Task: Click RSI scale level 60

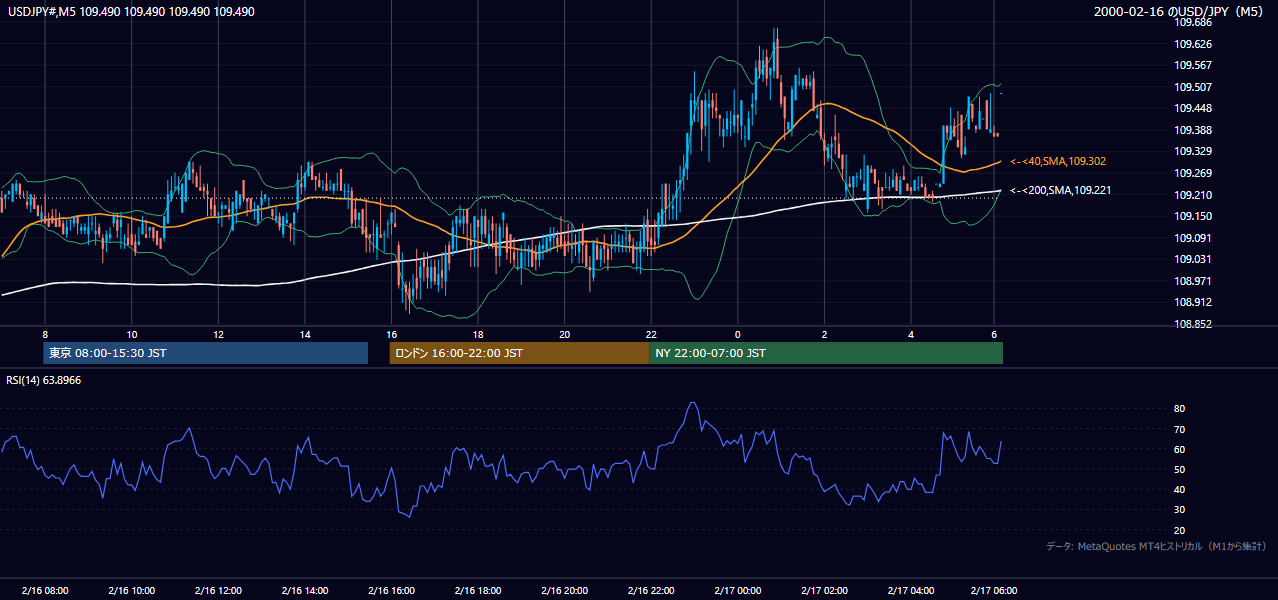Action: coord(1180,449)
